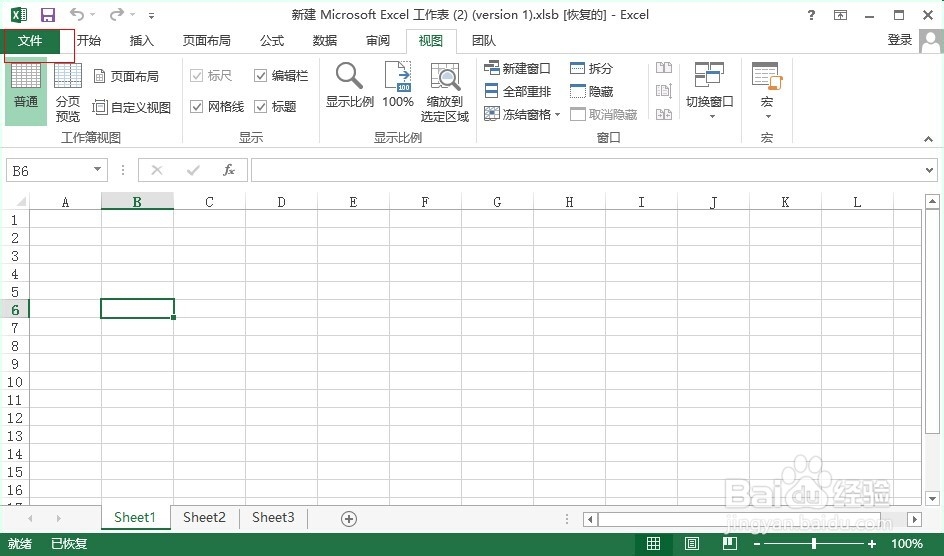Open the Name Box dropdown arrow

[x=98, y=170]
